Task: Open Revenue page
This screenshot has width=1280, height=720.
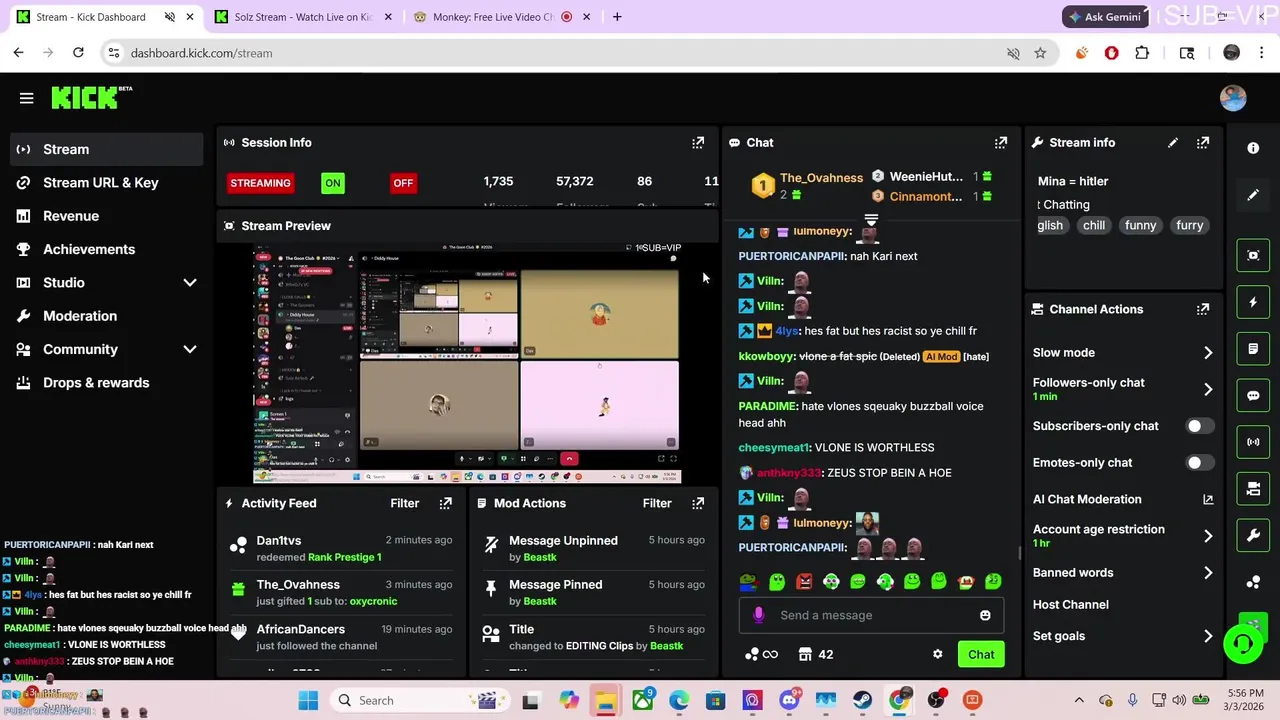Action: pyautogui.click(x=105, y=216)
